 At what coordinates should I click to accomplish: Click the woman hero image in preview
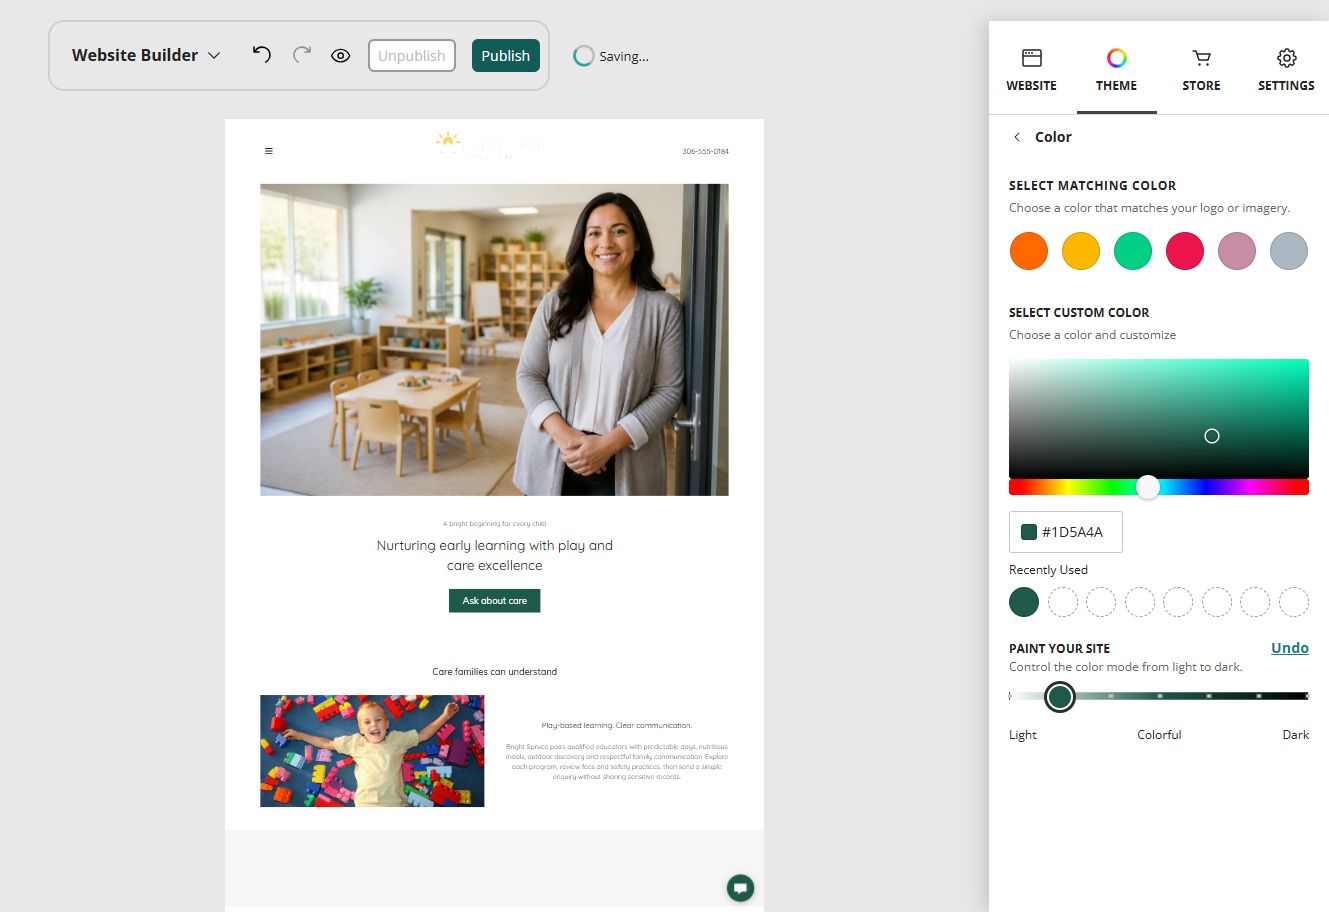click(x=494, y=340)
